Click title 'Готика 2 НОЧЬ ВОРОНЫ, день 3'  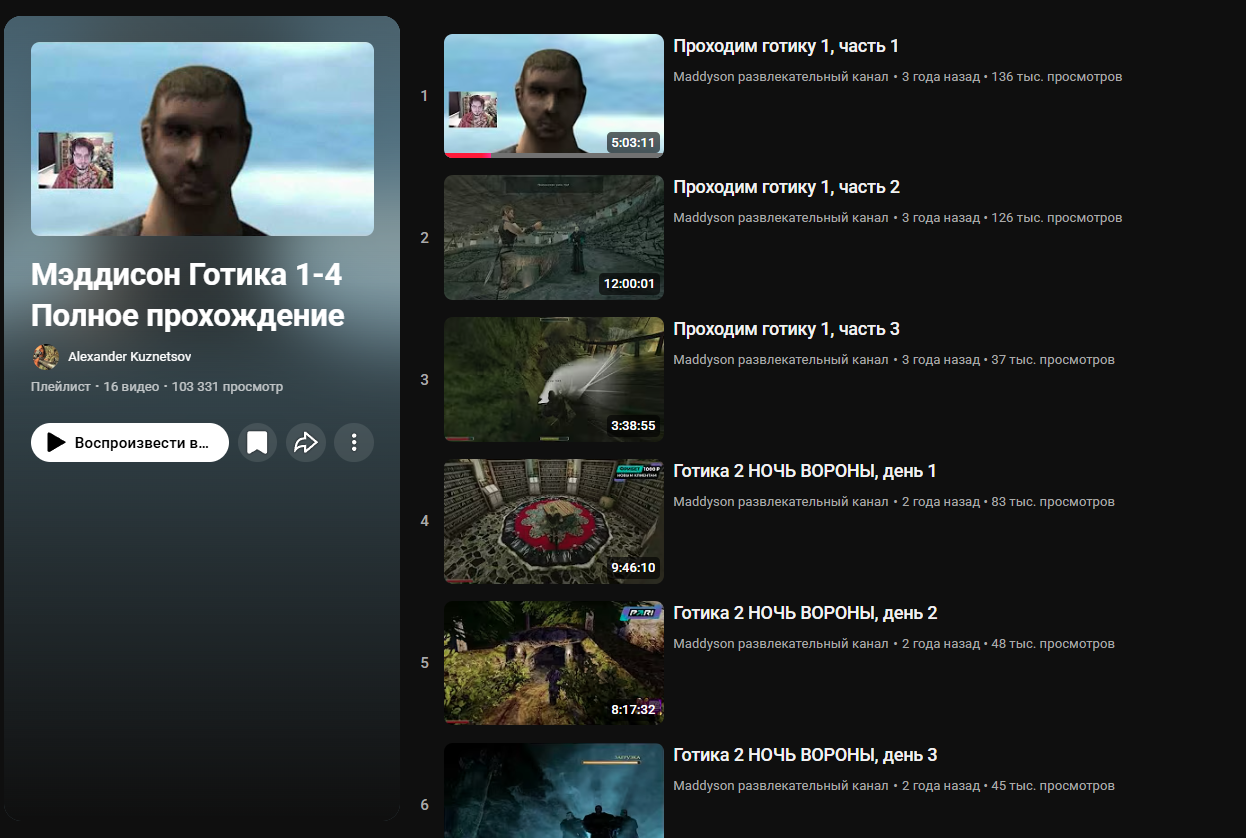805,755
